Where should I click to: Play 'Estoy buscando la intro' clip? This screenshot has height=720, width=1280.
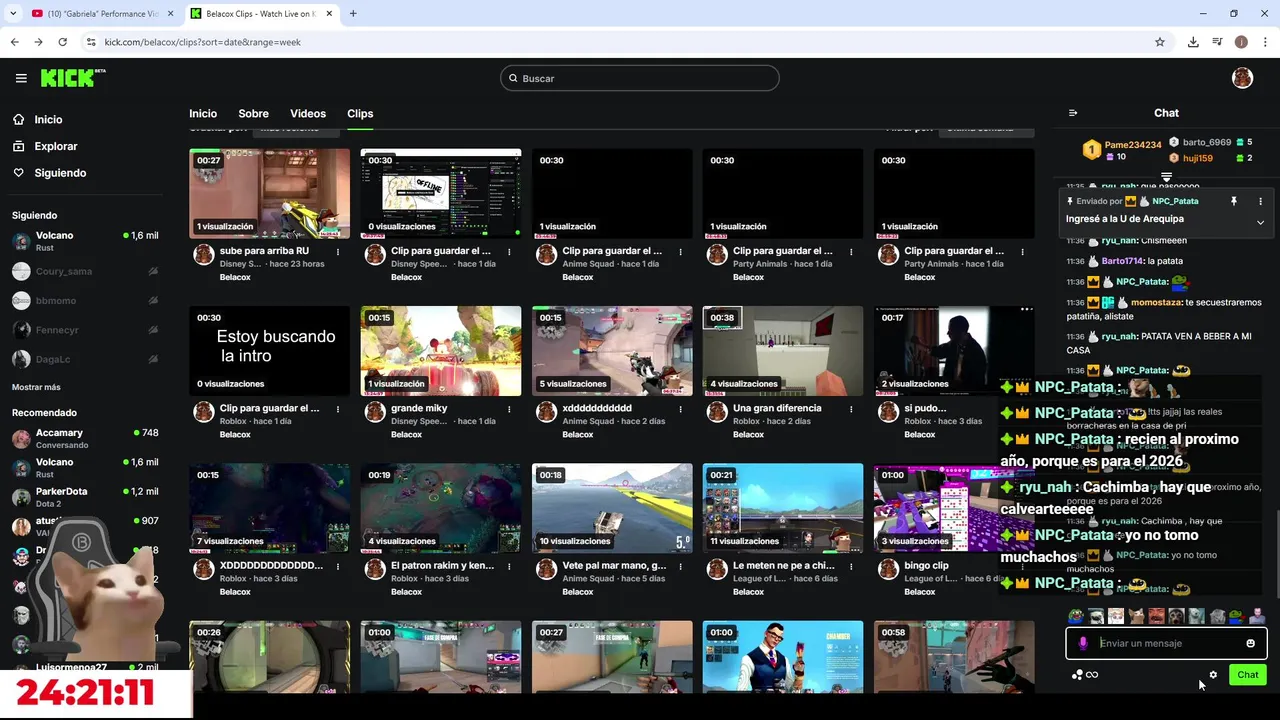pyautogui.click(x=269, y=351)
